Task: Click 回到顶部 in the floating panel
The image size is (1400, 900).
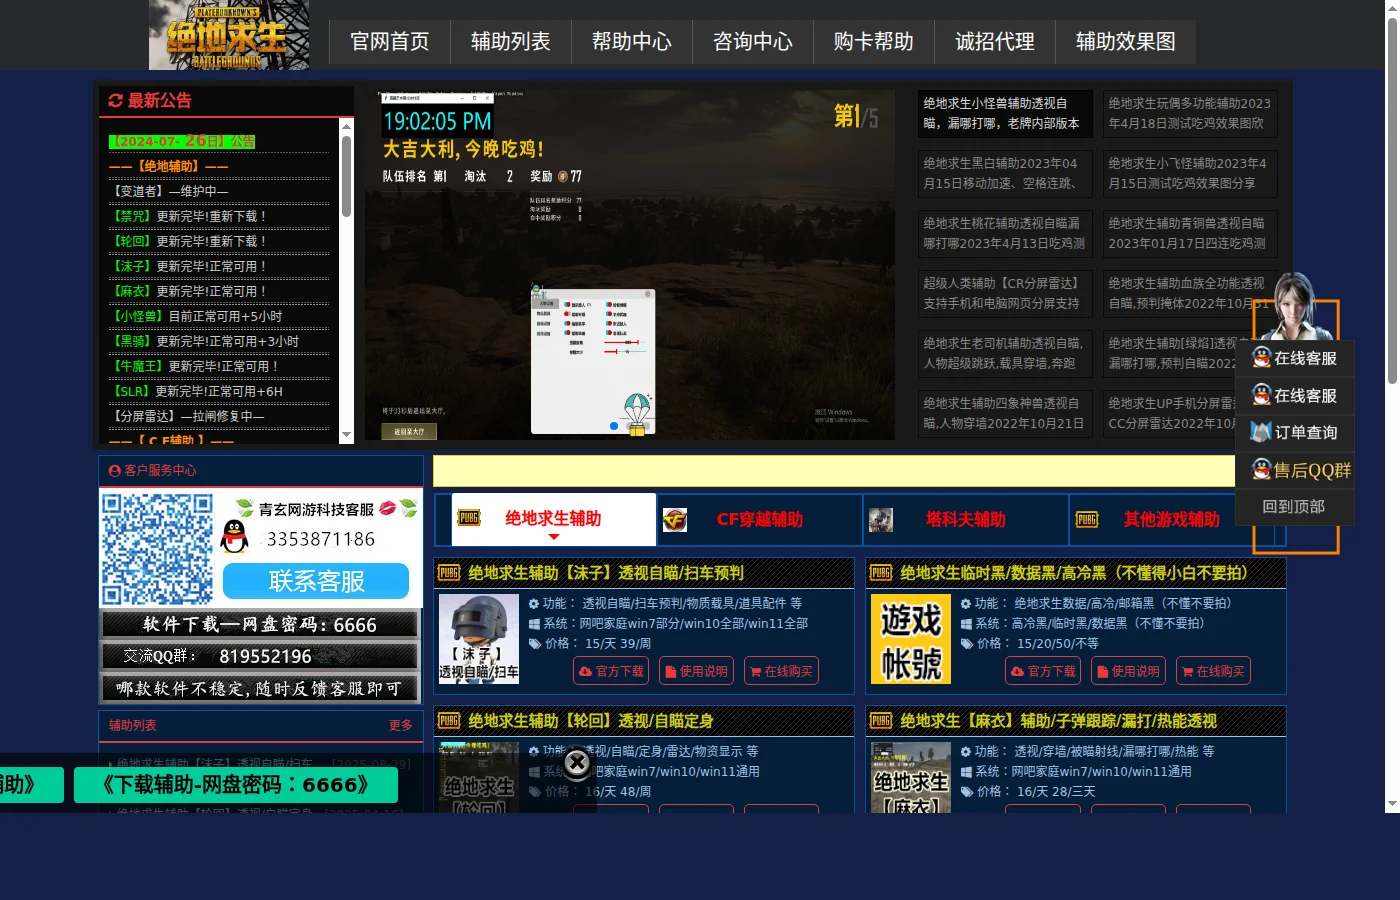Action: [x=1294, y=507]
